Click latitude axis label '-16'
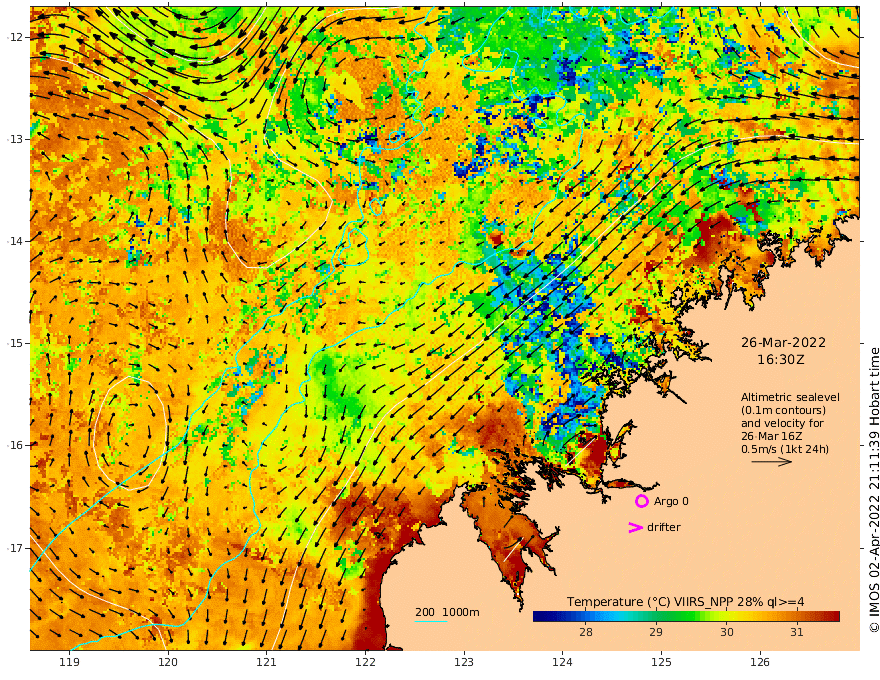 click(14, 445)
